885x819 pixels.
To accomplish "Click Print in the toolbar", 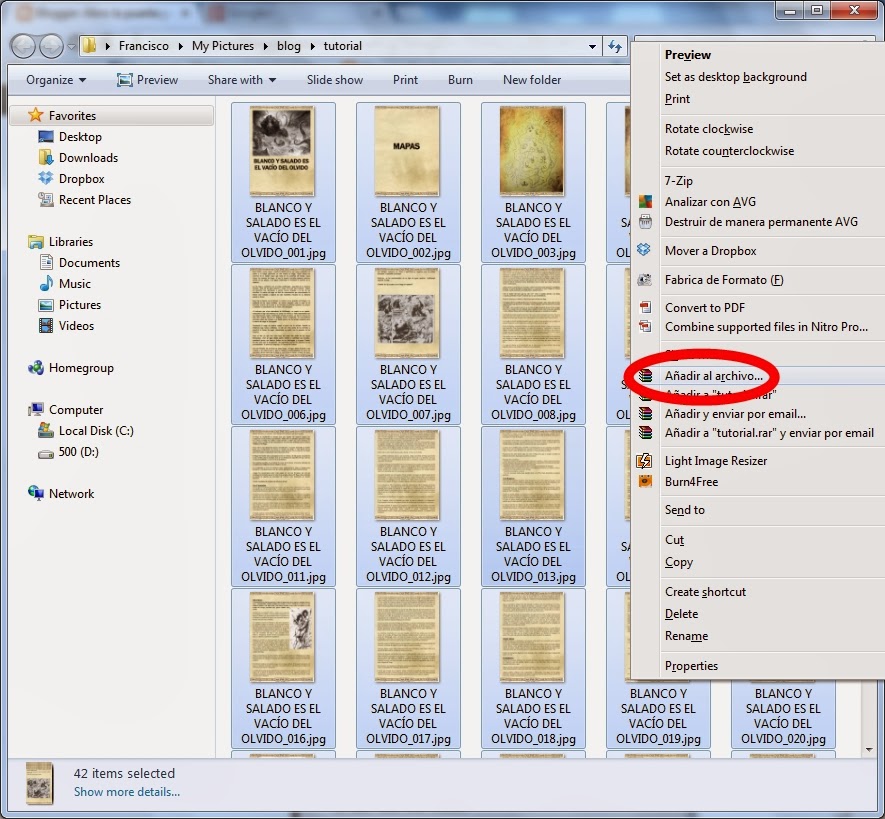I will pos(405,80).
